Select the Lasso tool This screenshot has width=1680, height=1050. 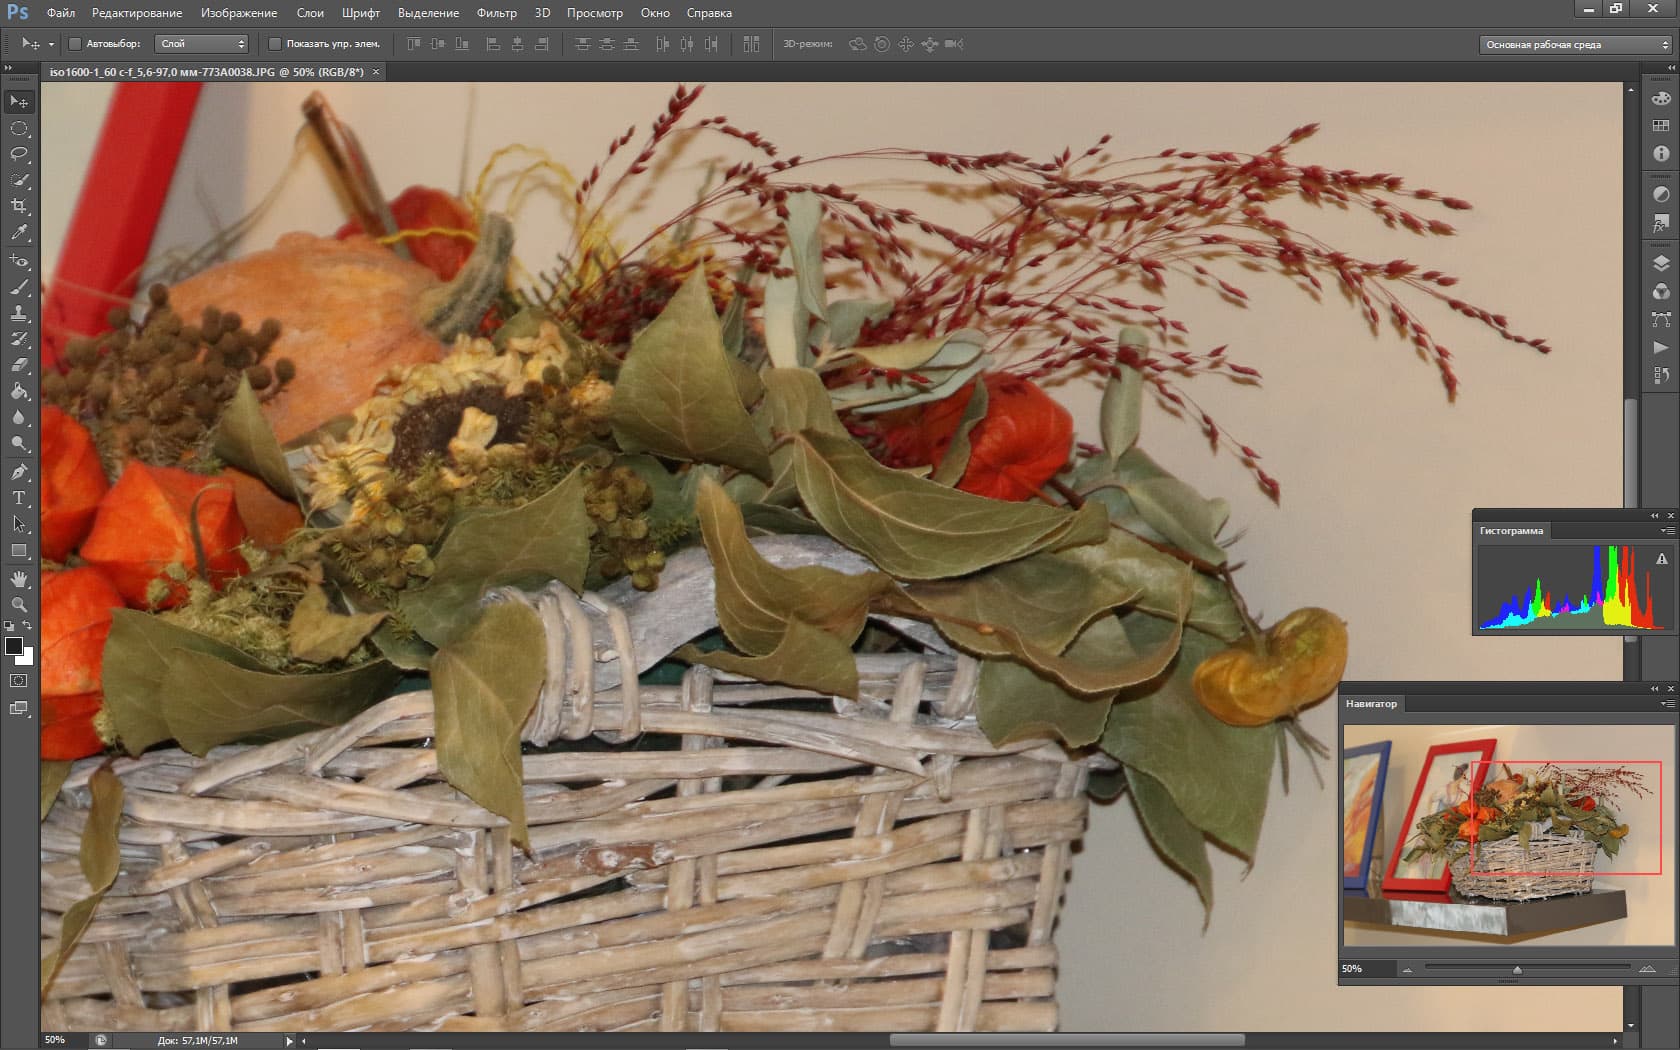[x=19, y=154]
